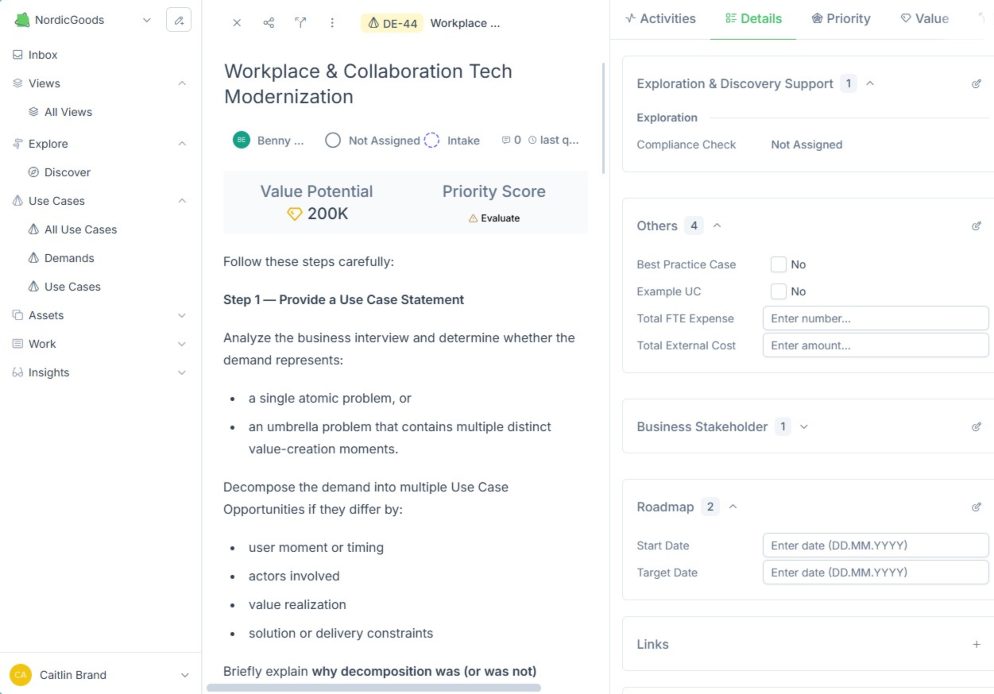Expand the Assets sidebar section
The width and height of the screenshot is (994, 694).
182,316
